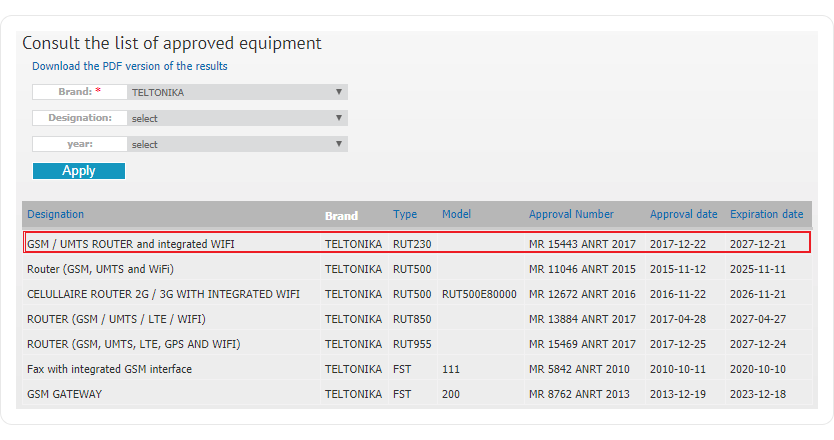
Task: Sort by Approval Number header
Action: click(x=571, y=214)
